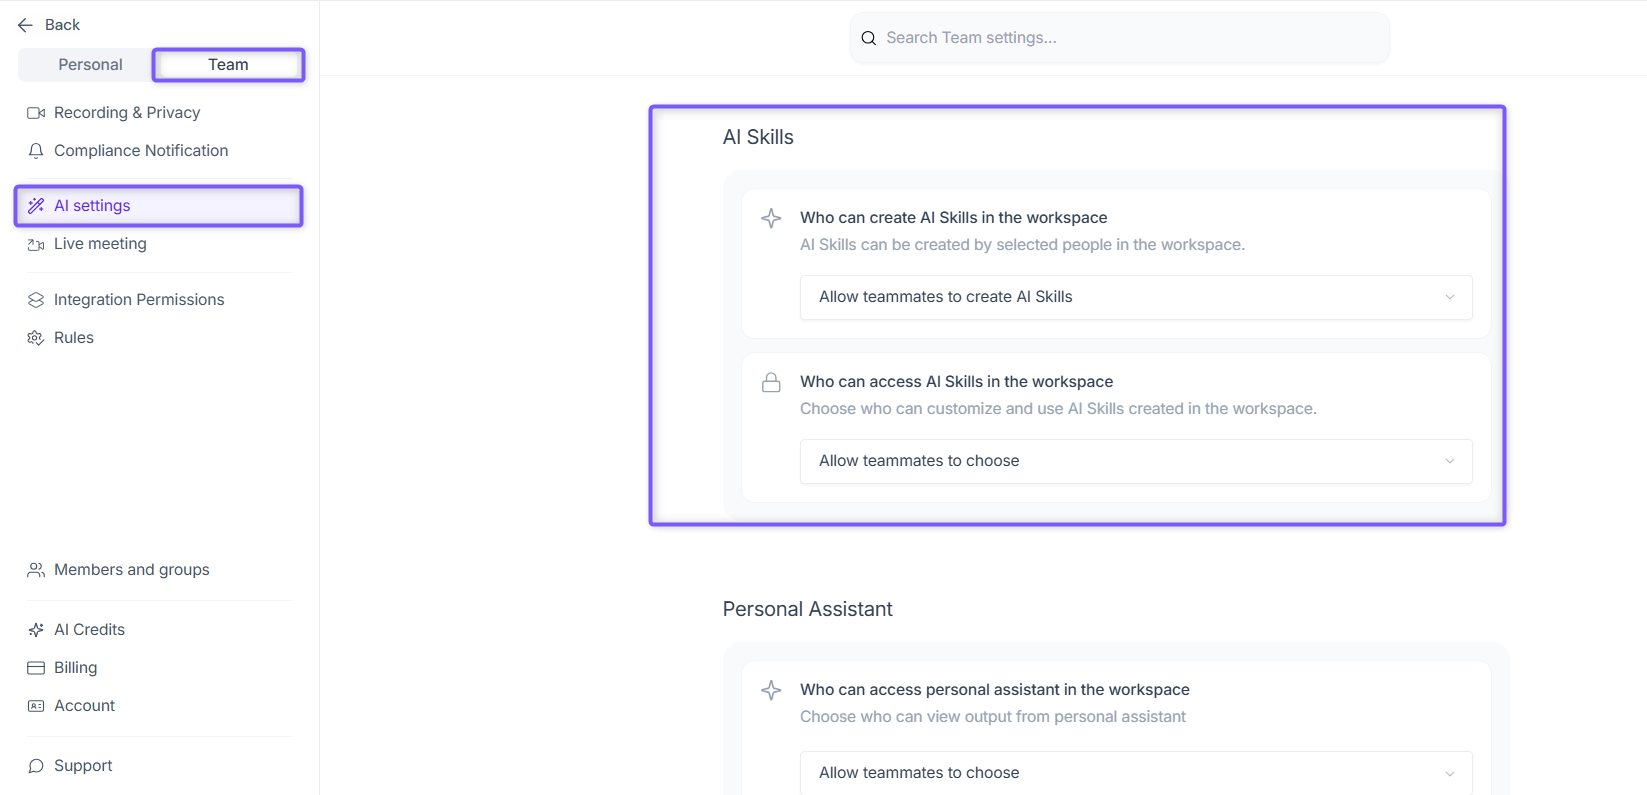Click the Support chat bubble icon
The width and height of the screenshot is (1647, 795).
pos(36,766)
